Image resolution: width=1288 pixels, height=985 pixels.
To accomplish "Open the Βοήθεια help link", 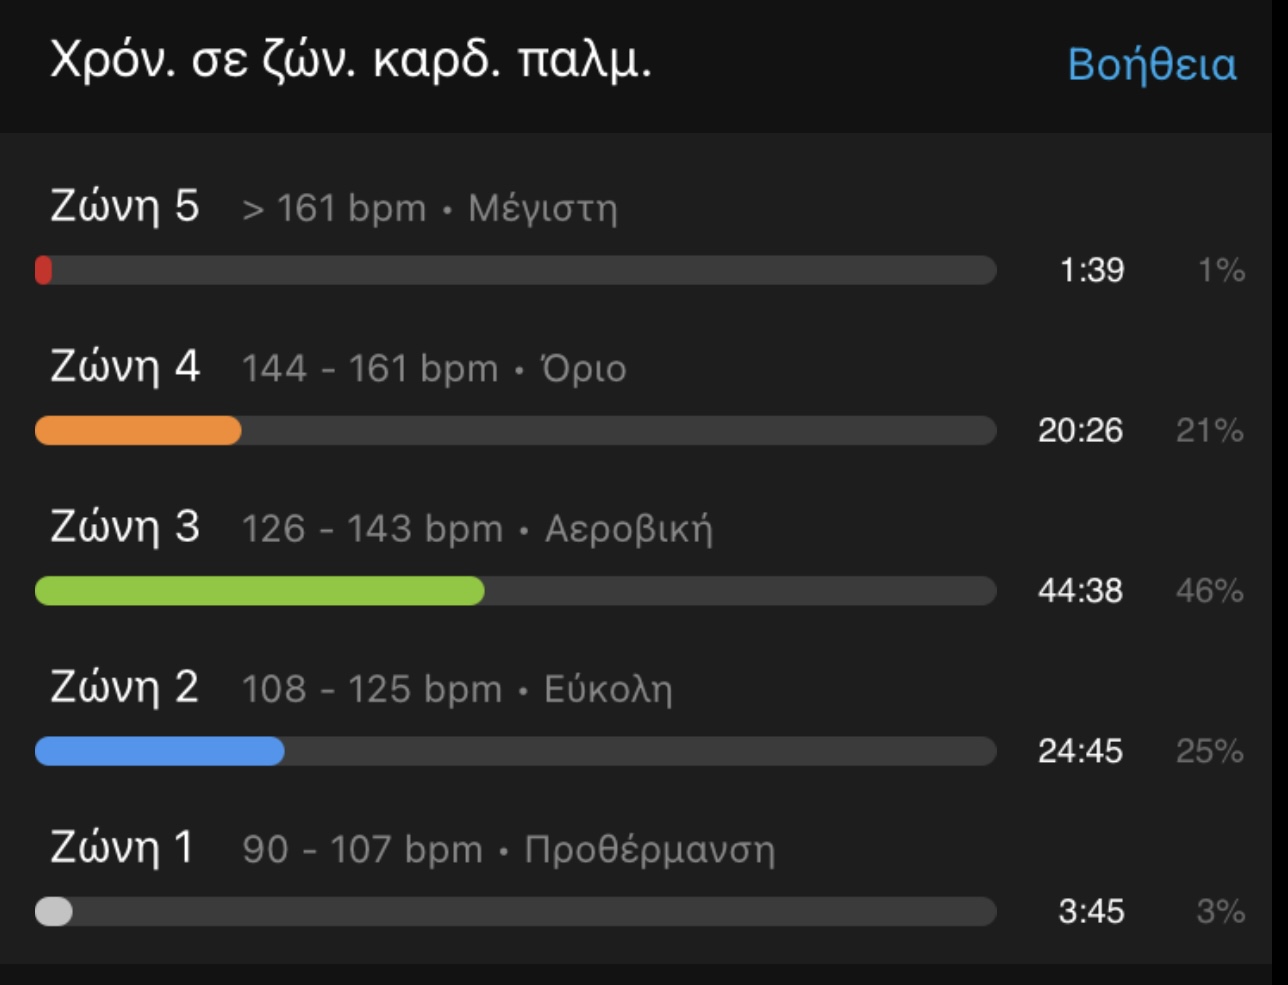I will click(1152, 65).
